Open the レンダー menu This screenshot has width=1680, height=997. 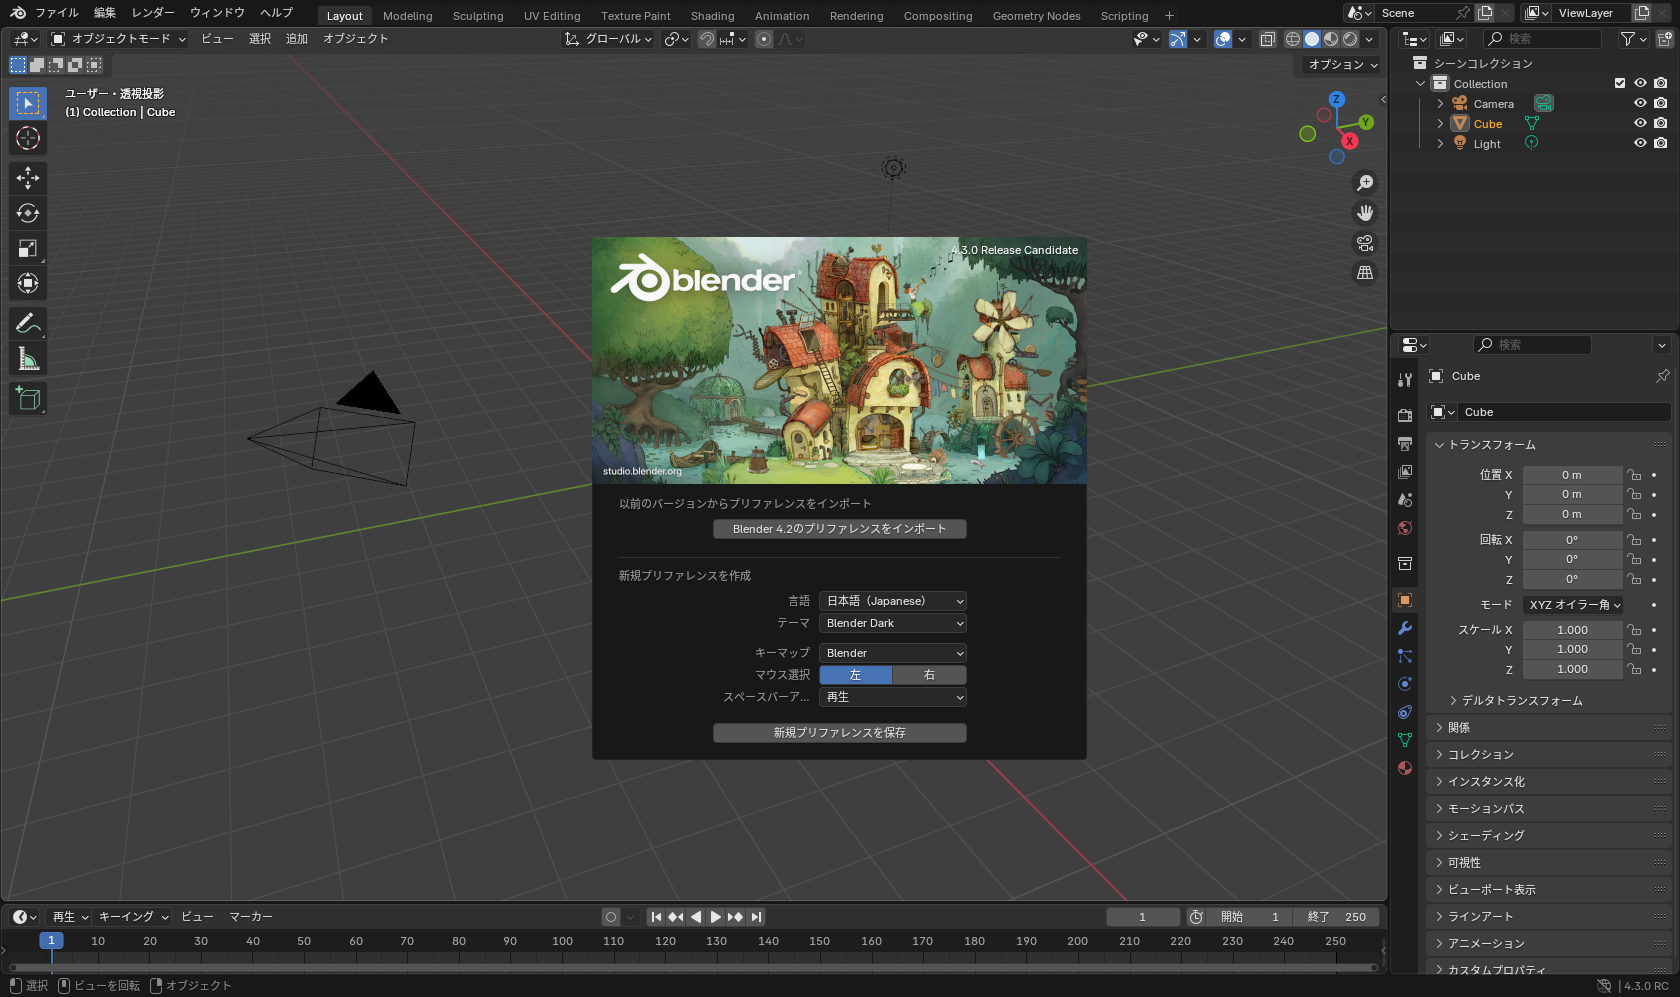(152, 12)
